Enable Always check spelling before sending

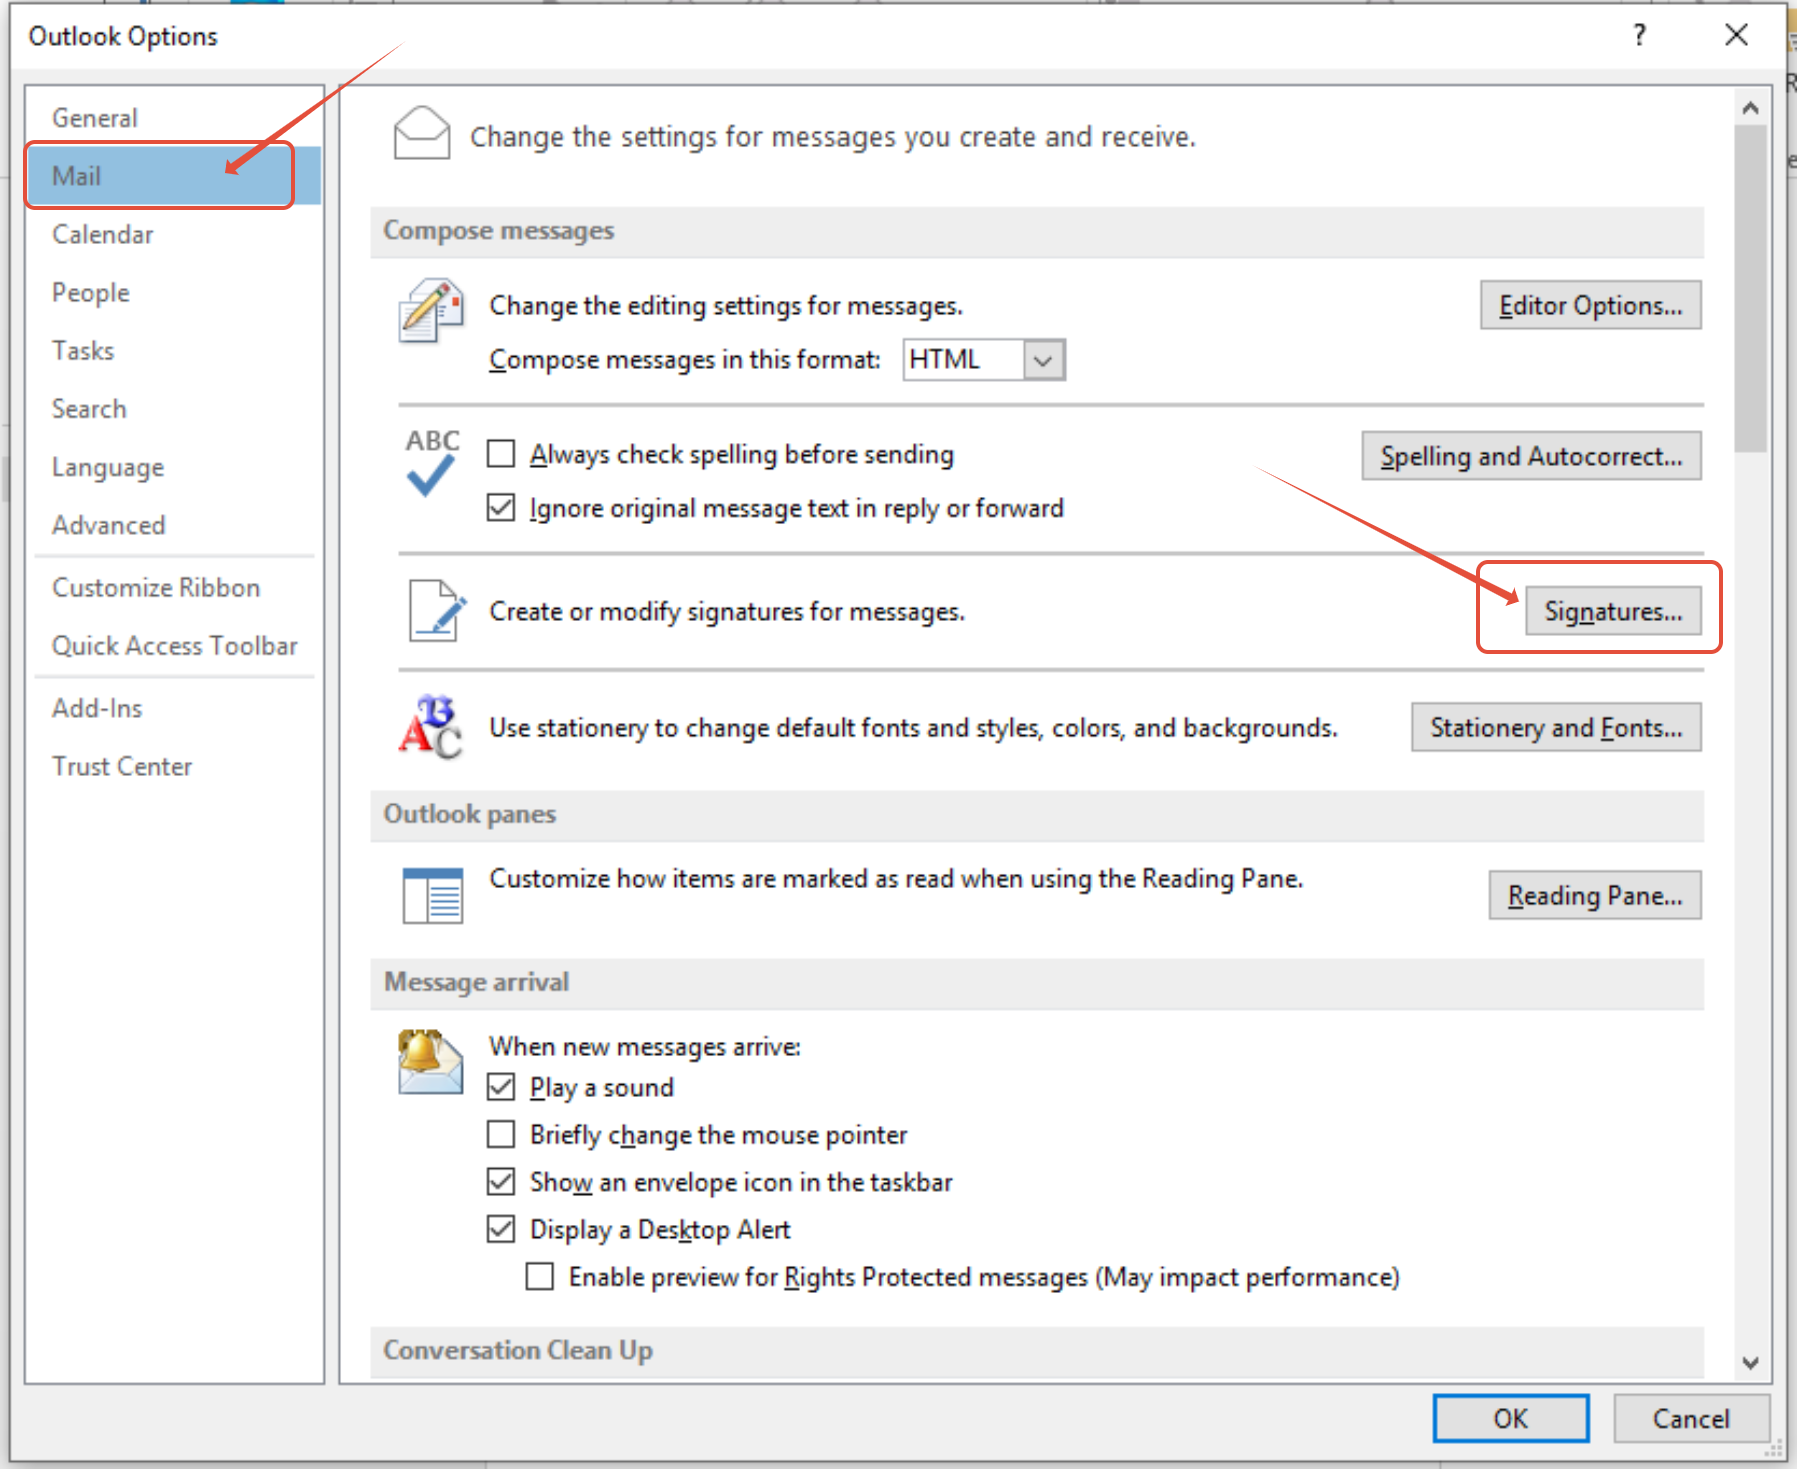click(x=501, y=454)
